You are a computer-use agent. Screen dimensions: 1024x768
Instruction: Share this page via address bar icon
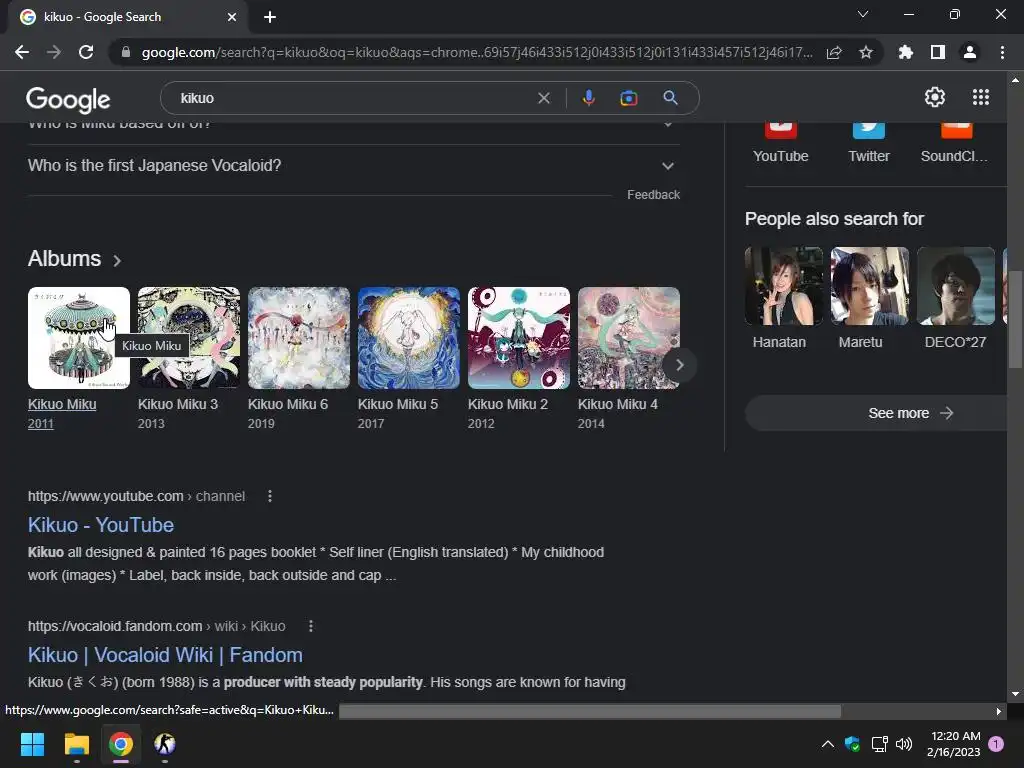point(834,52)
